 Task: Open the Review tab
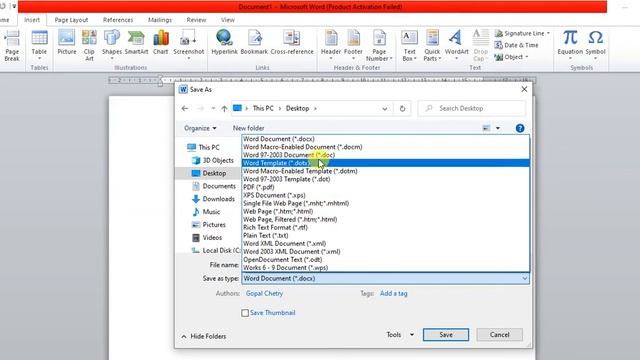click(196, 20)
